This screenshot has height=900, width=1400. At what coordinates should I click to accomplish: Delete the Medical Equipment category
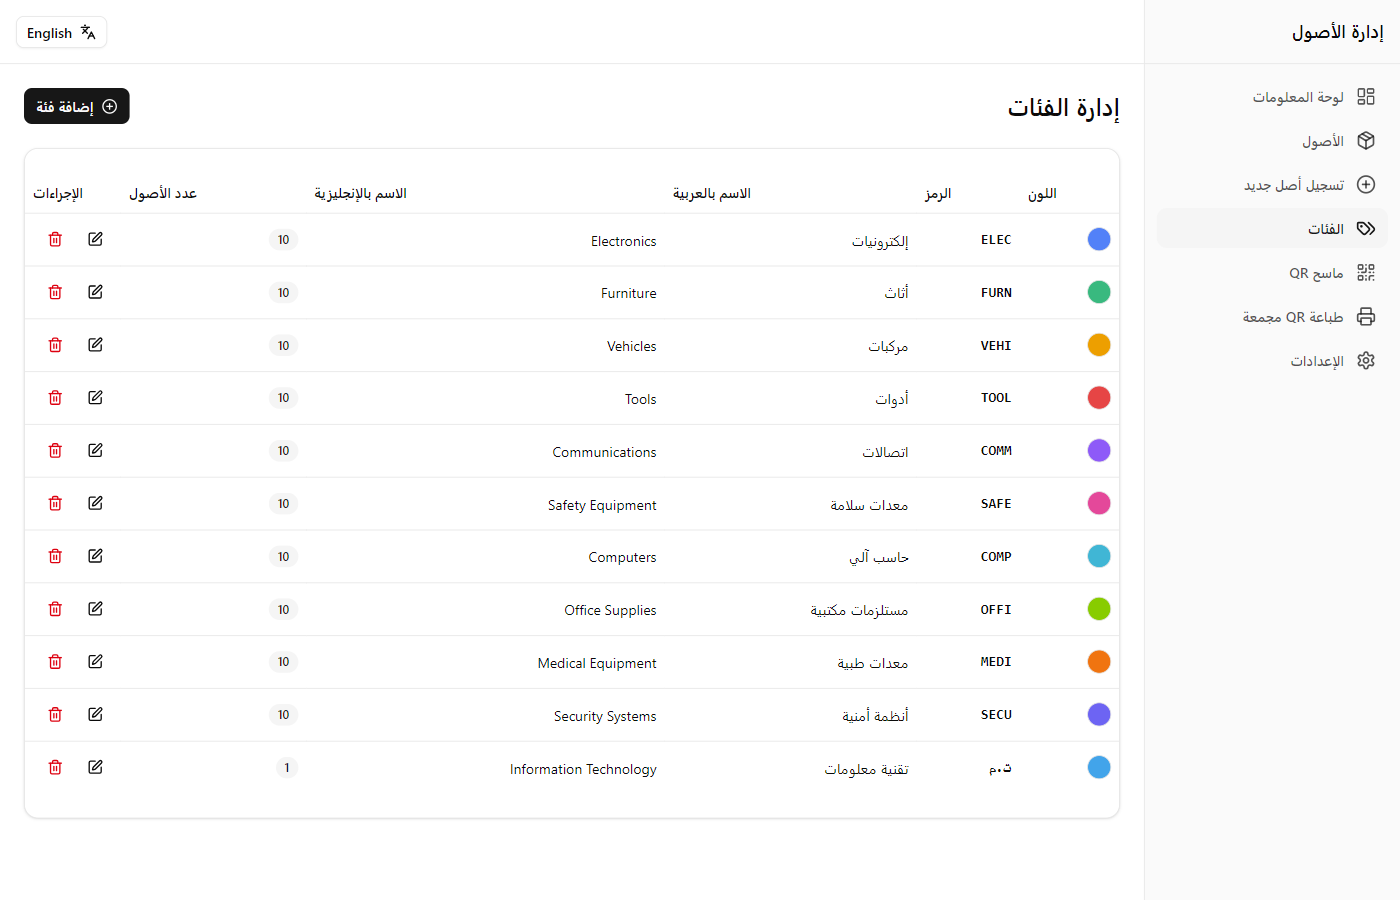55,662
